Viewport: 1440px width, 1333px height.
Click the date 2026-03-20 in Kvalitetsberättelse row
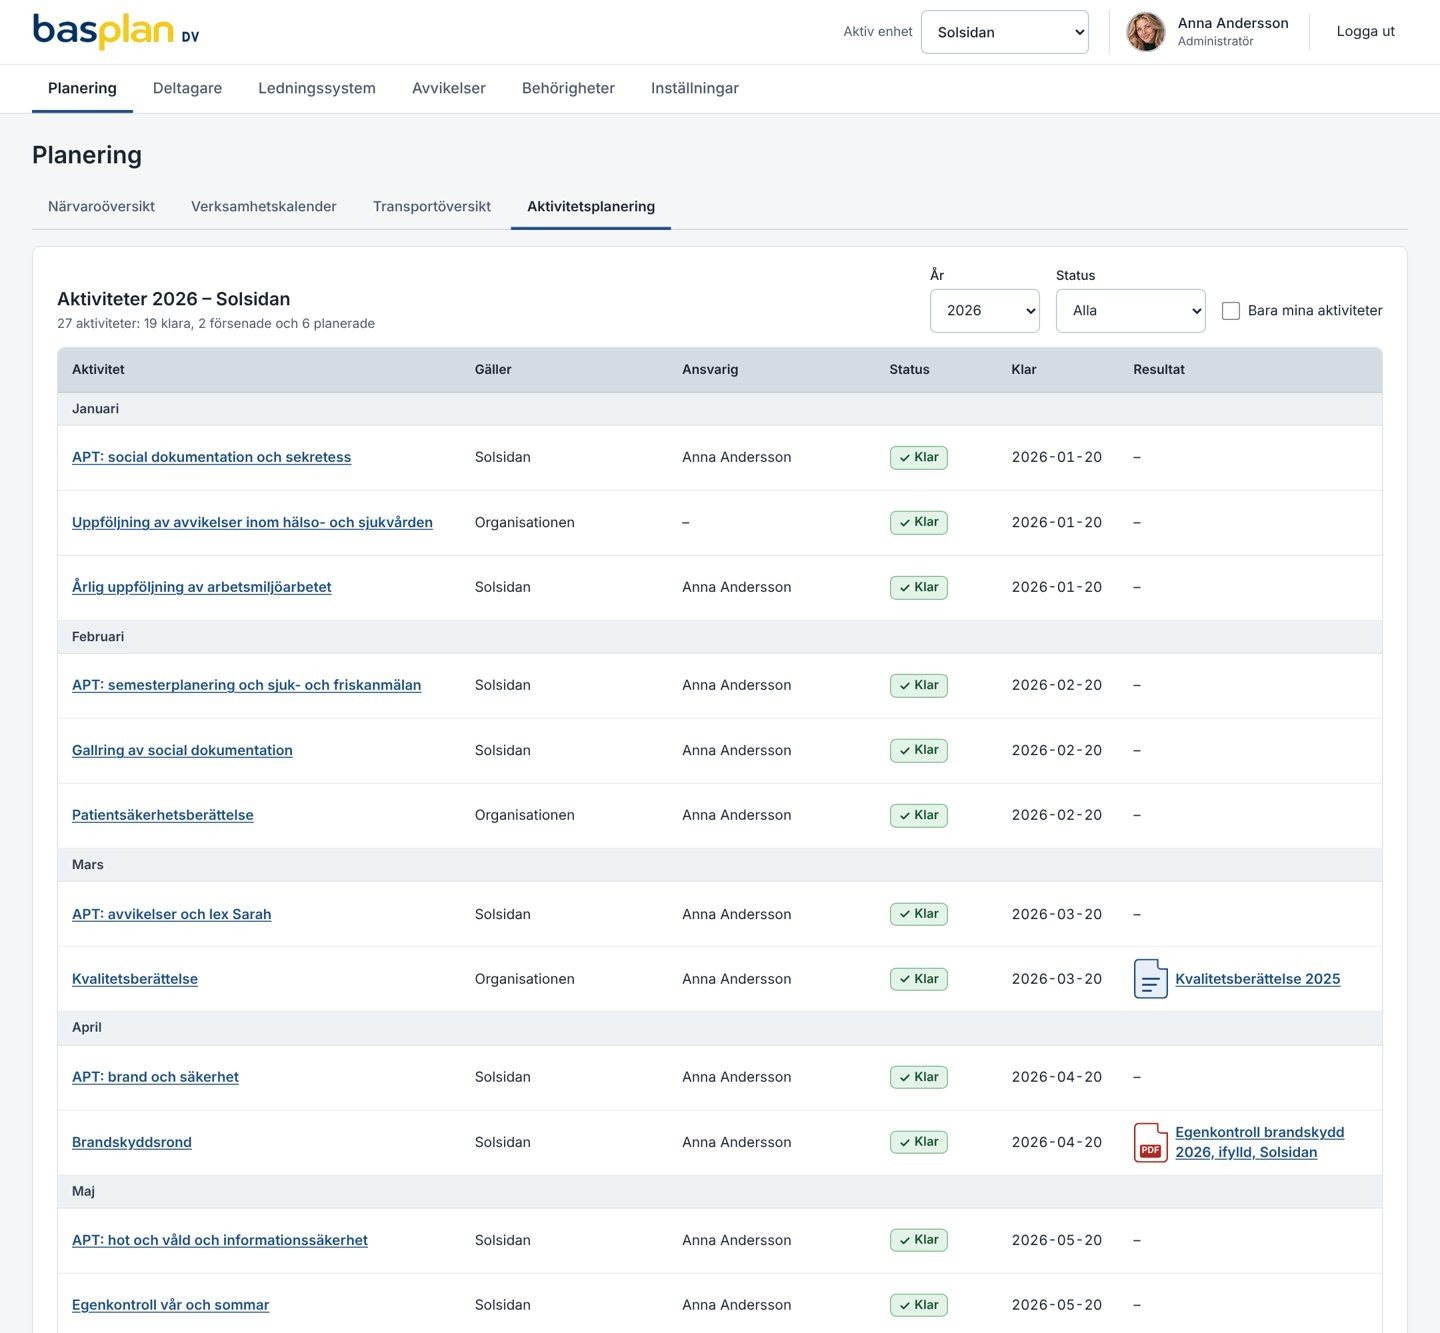pyautogui.click(x=1056, y=979)
